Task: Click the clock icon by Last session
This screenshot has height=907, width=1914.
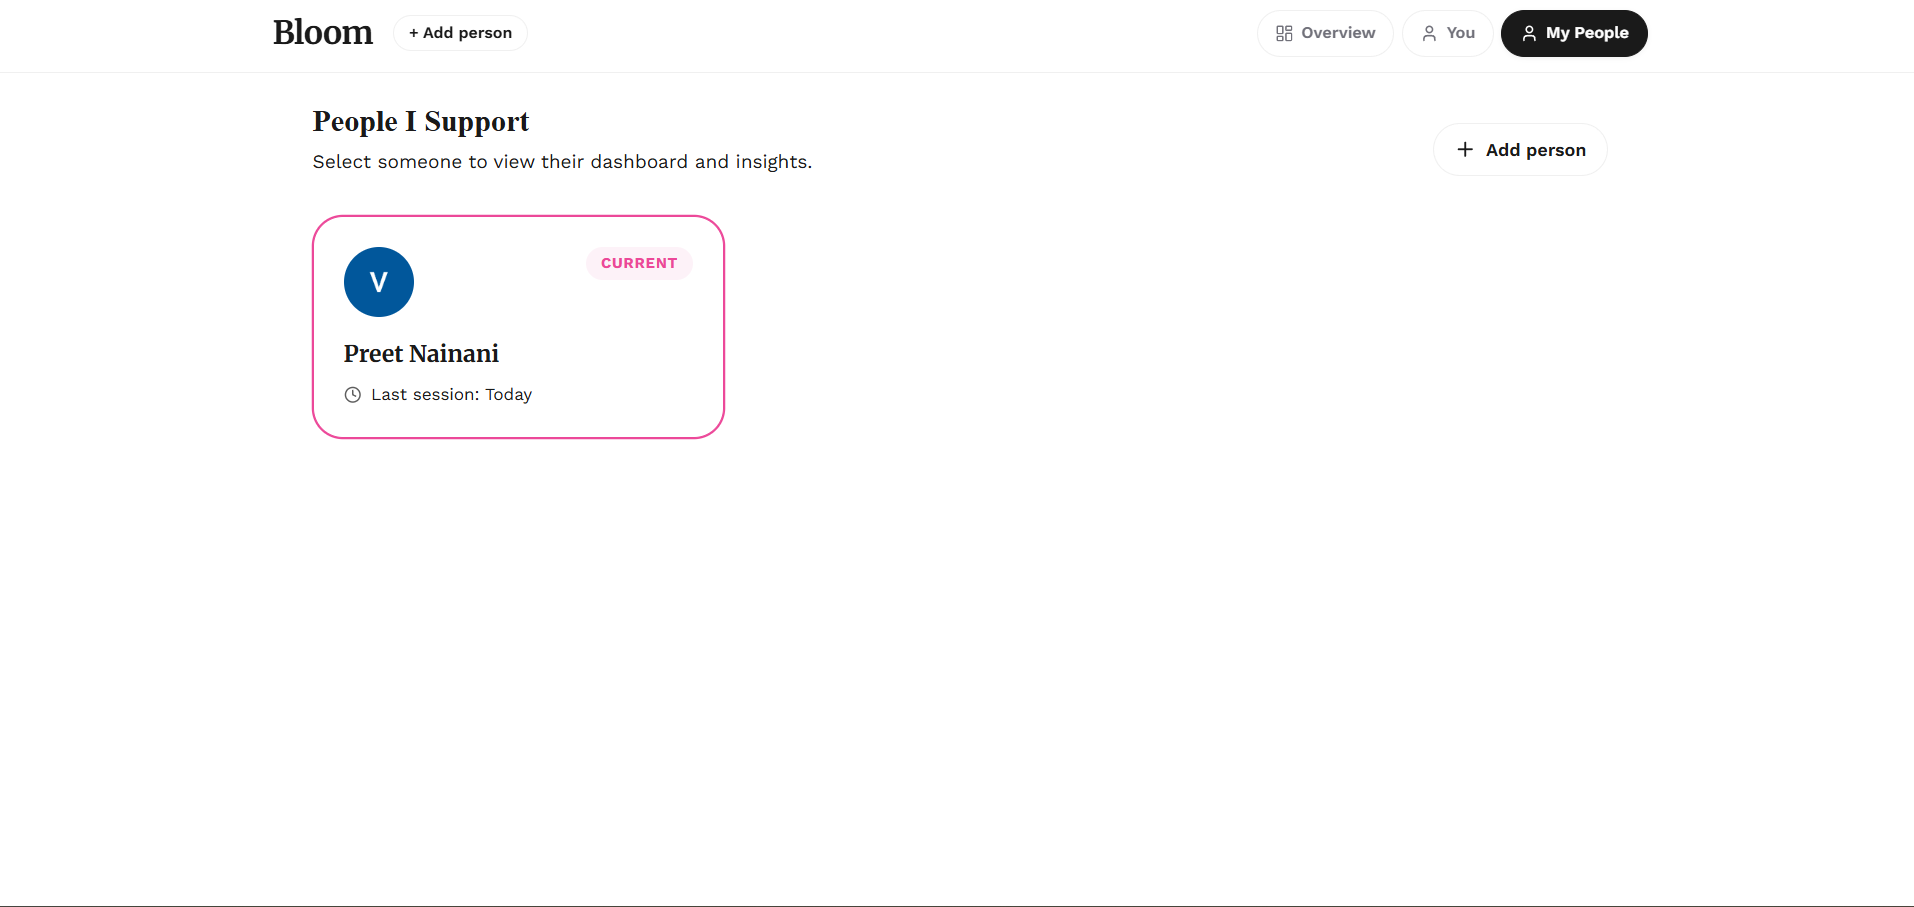Action: point(353,395)
